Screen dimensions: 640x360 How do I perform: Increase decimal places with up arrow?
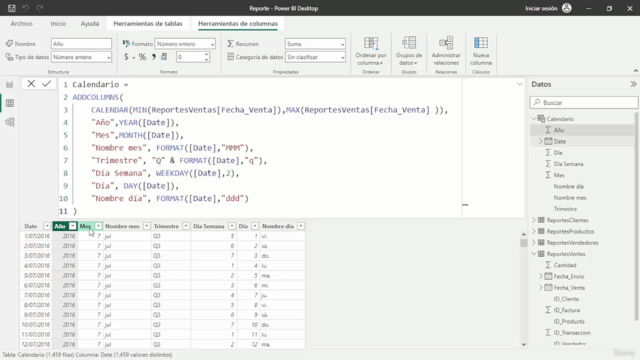click(207, 54)
